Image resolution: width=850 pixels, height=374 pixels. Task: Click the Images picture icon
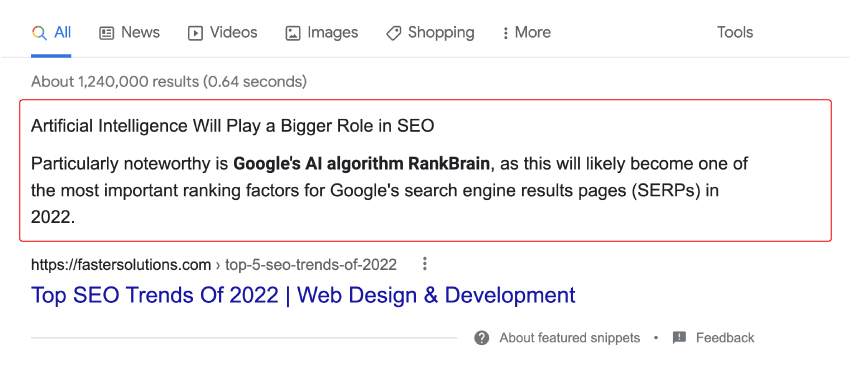click(x=293, y=33)
